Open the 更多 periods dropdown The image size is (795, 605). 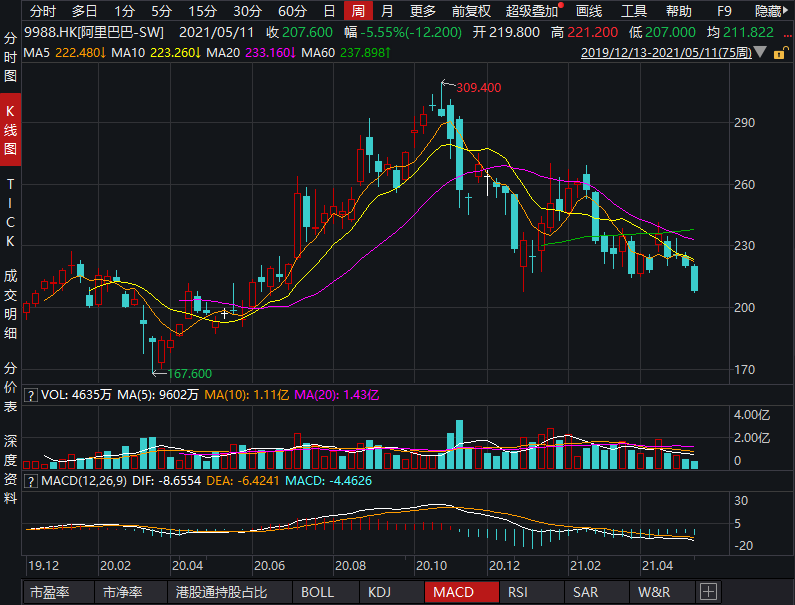point(423,11)
